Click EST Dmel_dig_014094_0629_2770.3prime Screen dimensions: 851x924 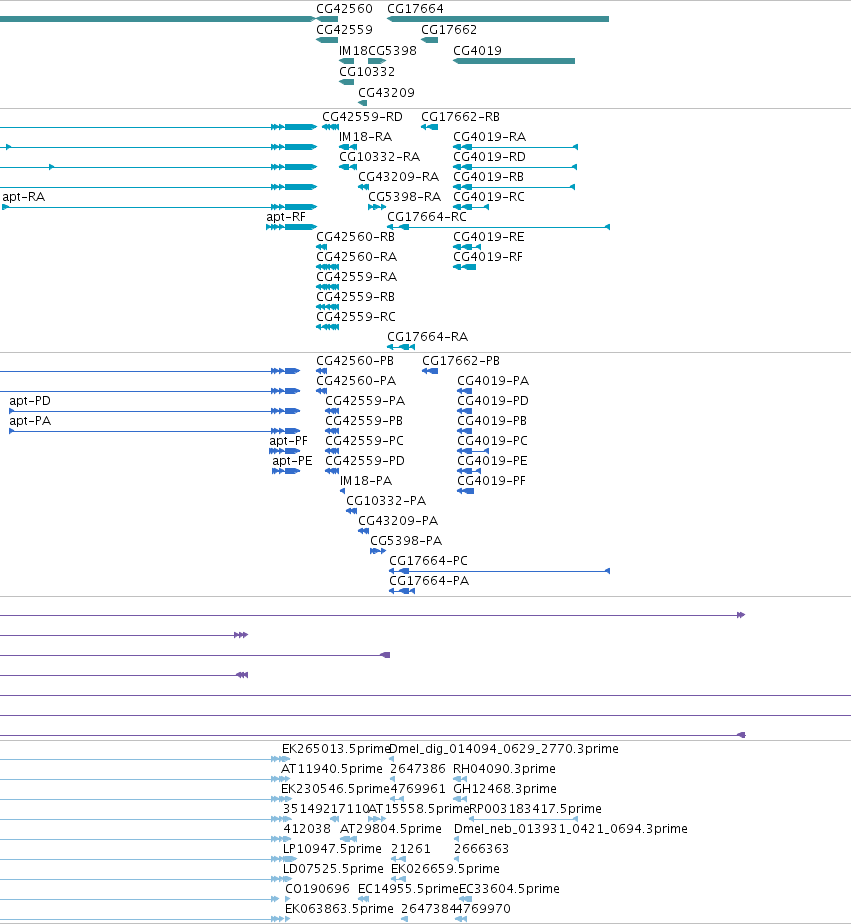504,749
